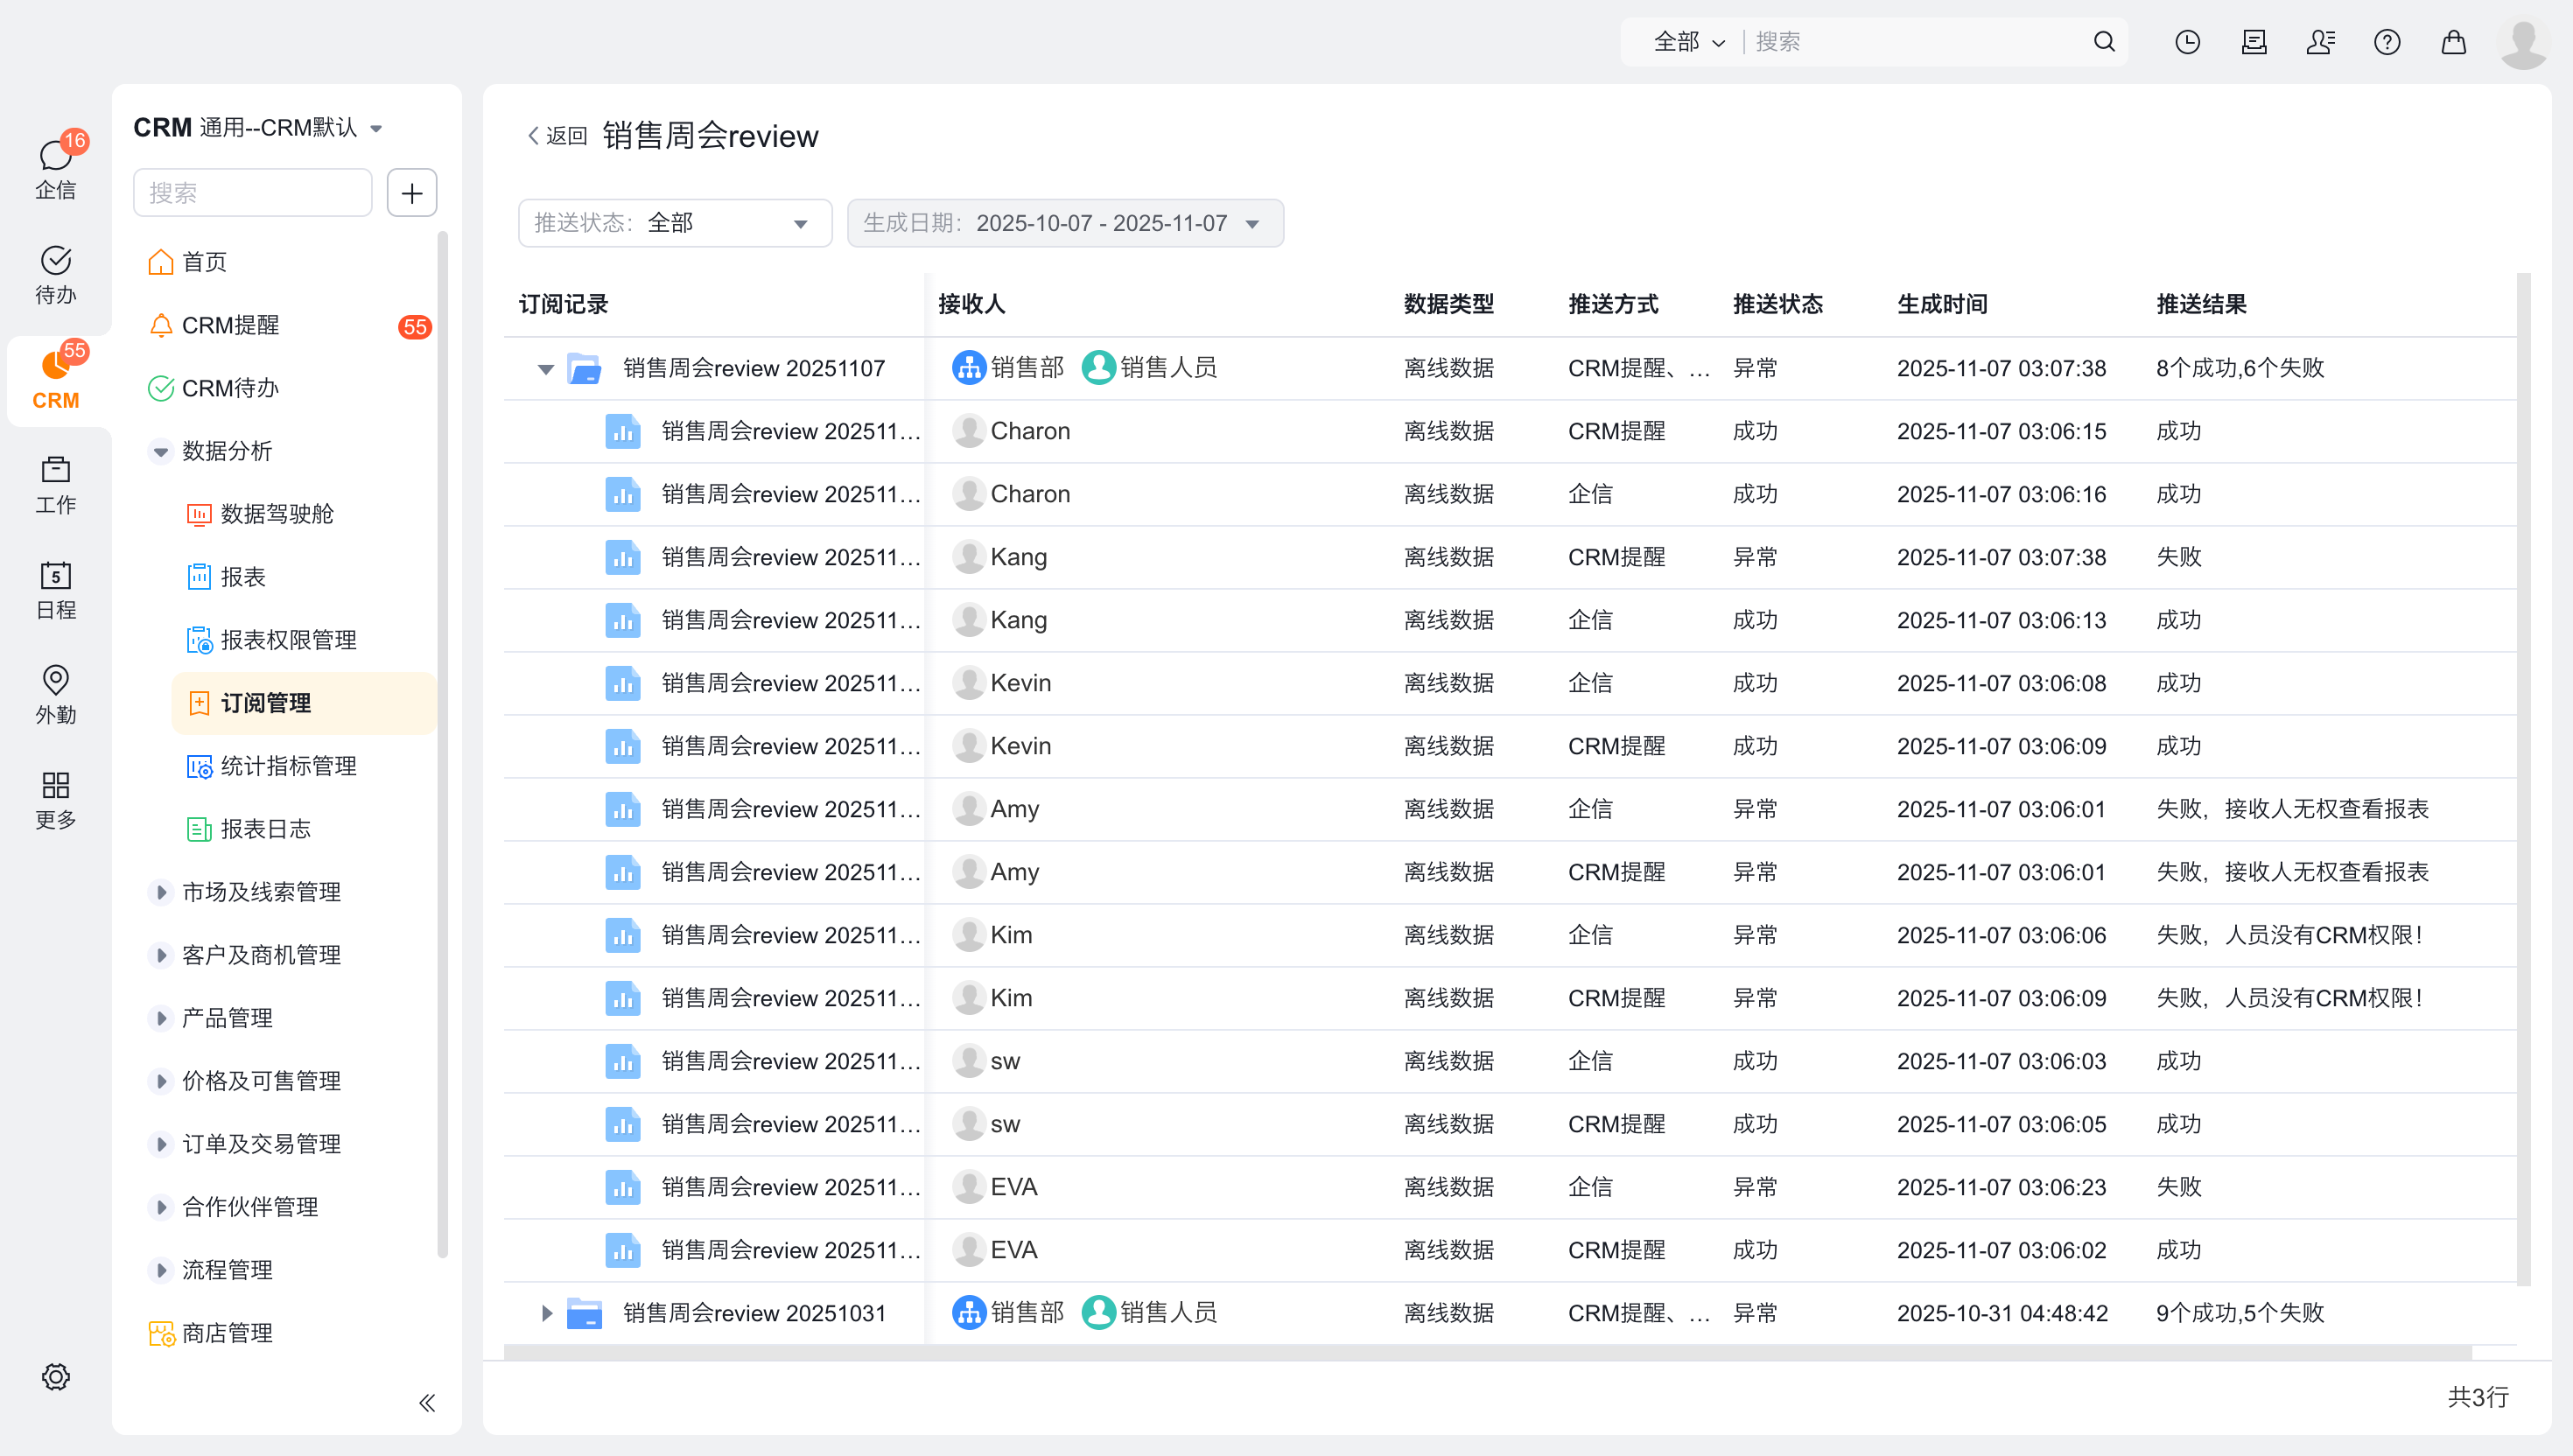Click the 返回 back link
This screenshot has height=1456, width=2573.
click(x=558, y=136)
